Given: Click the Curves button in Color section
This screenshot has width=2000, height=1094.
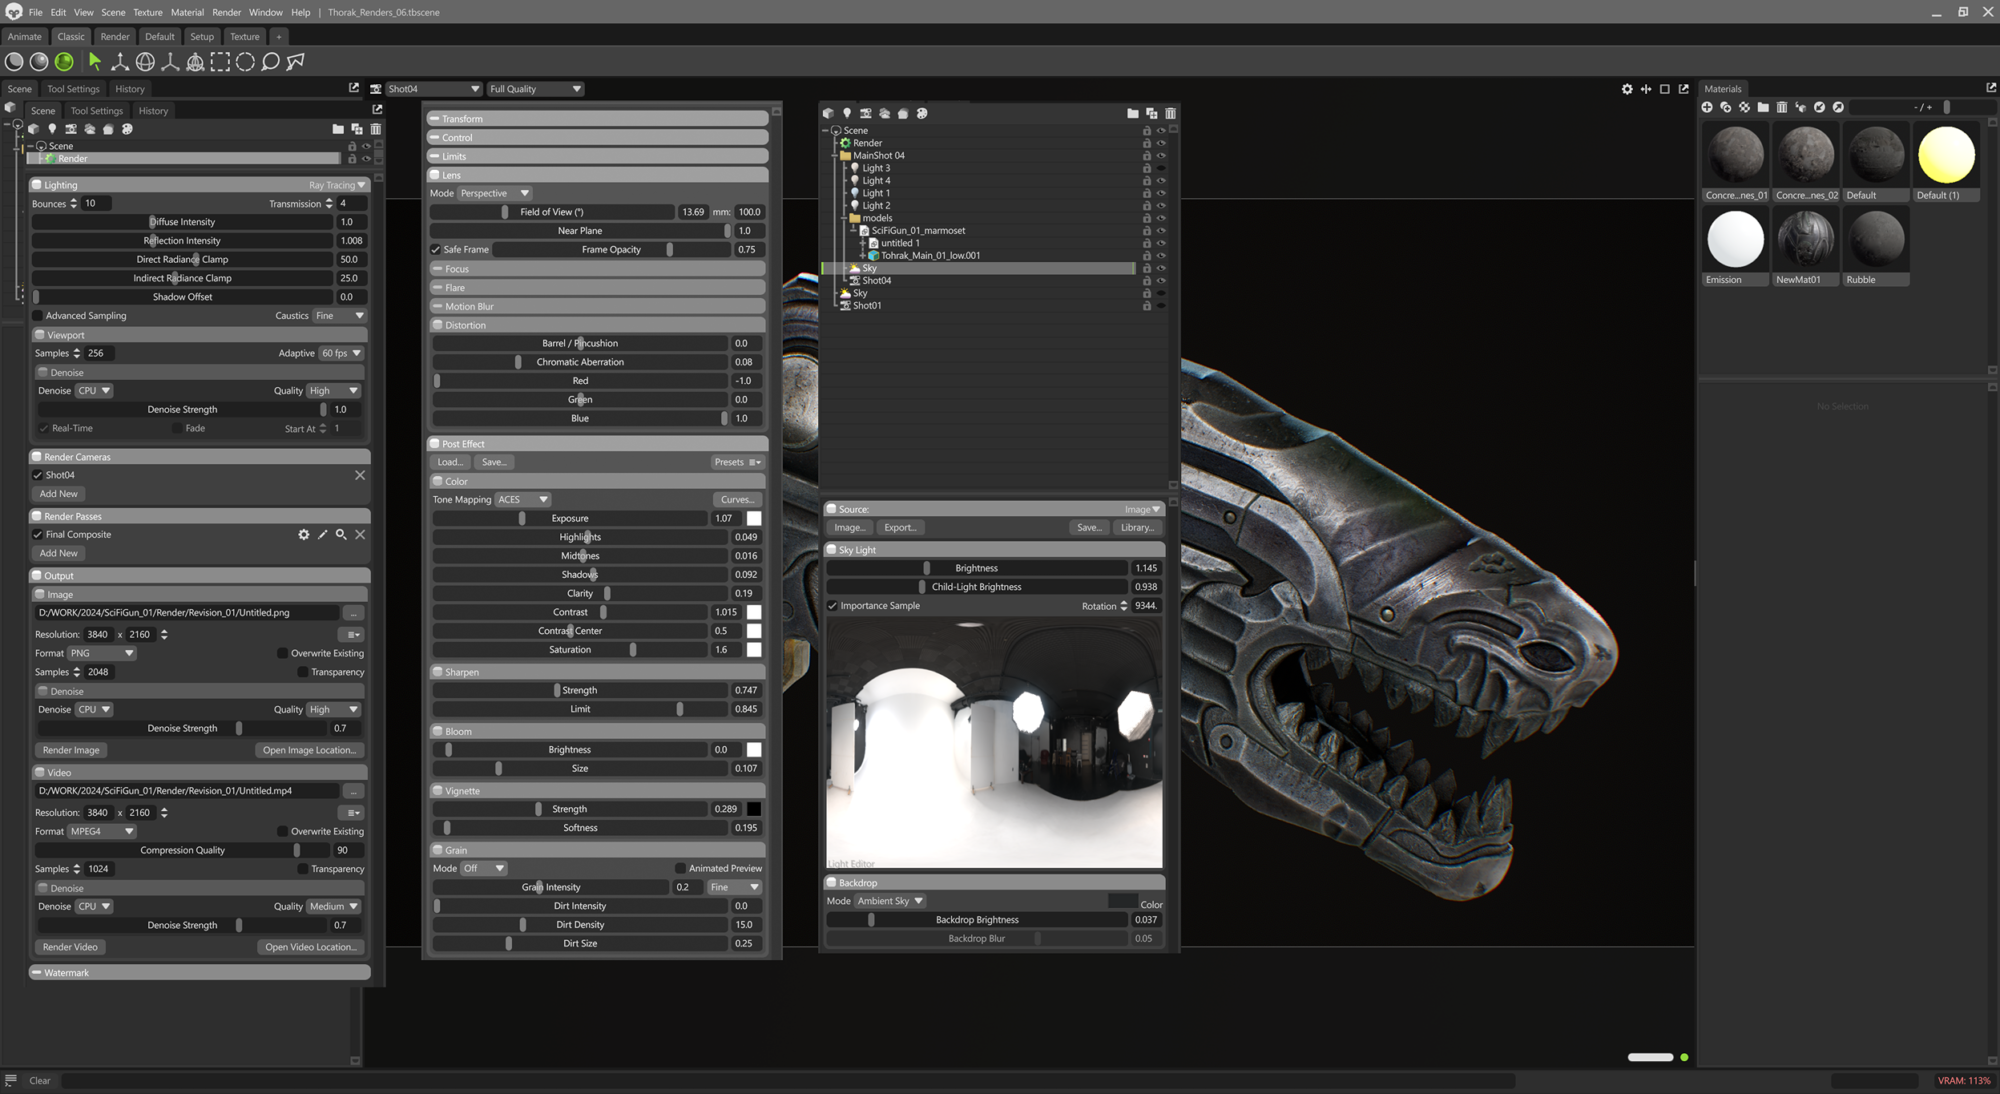Looking at the screenshot, I should coord(737,500).
